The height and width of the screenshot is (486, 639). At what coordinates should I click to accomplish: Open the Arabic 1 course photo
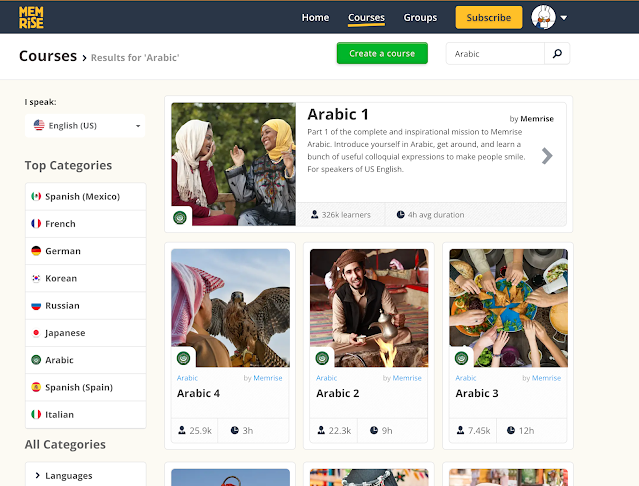234,164
